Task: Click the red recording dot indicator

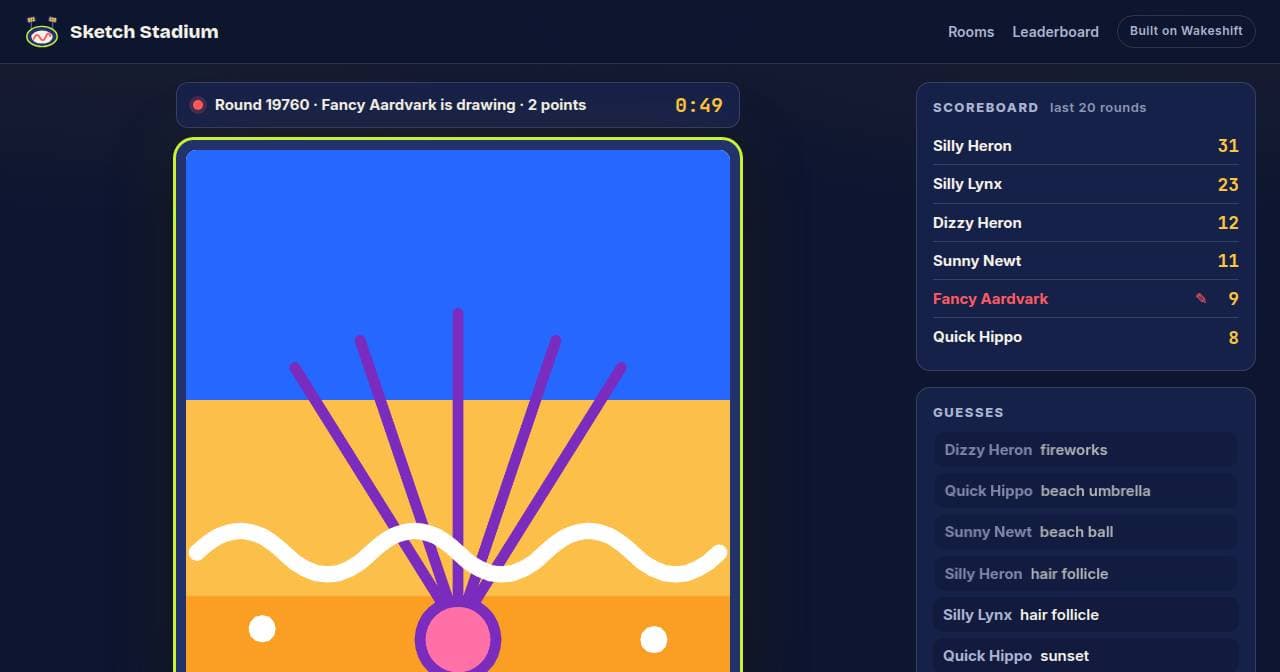Action: [198, 105]
